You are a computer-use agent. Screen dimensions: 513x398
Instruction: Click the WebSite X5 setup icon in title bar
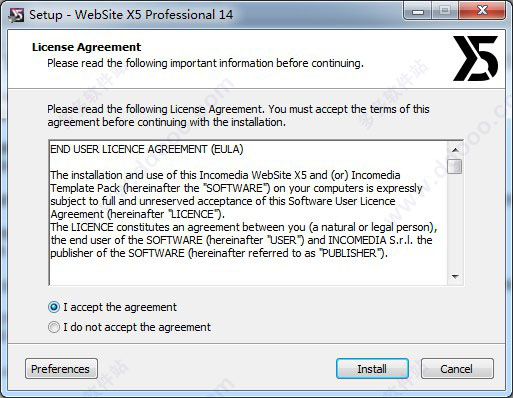[16, 15]
